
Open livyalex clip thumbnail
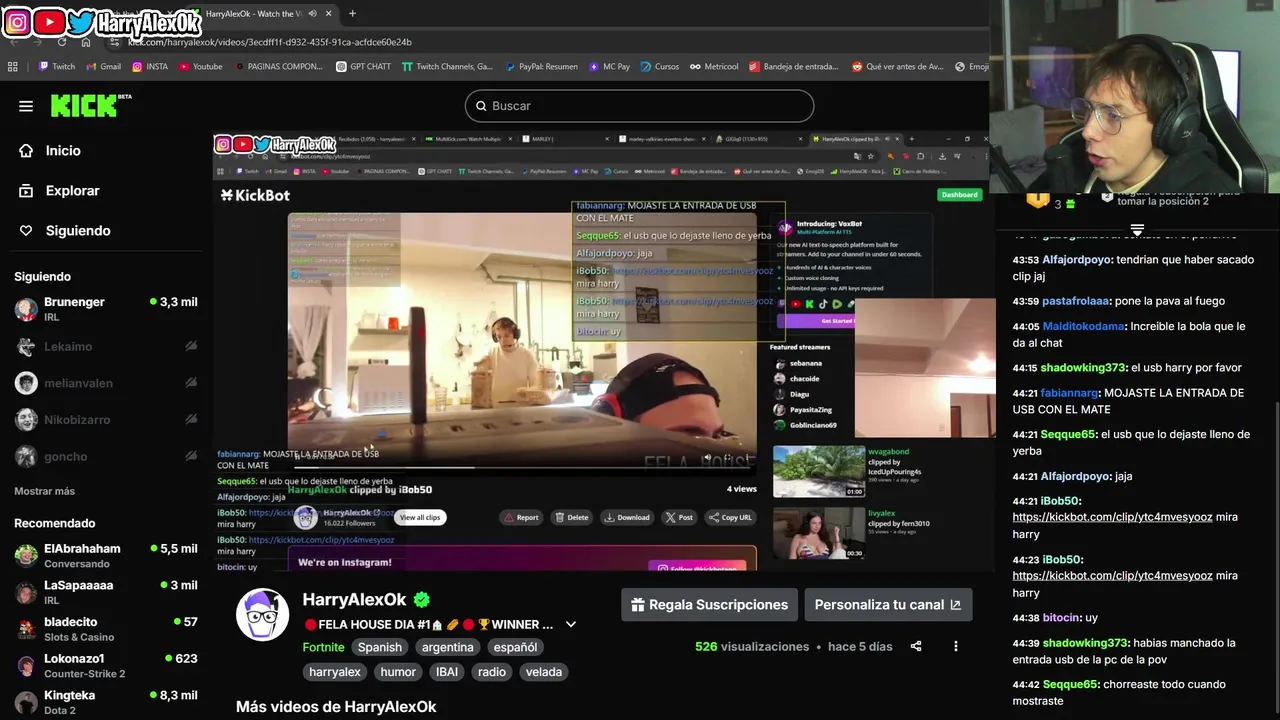[x=818, y=533]
